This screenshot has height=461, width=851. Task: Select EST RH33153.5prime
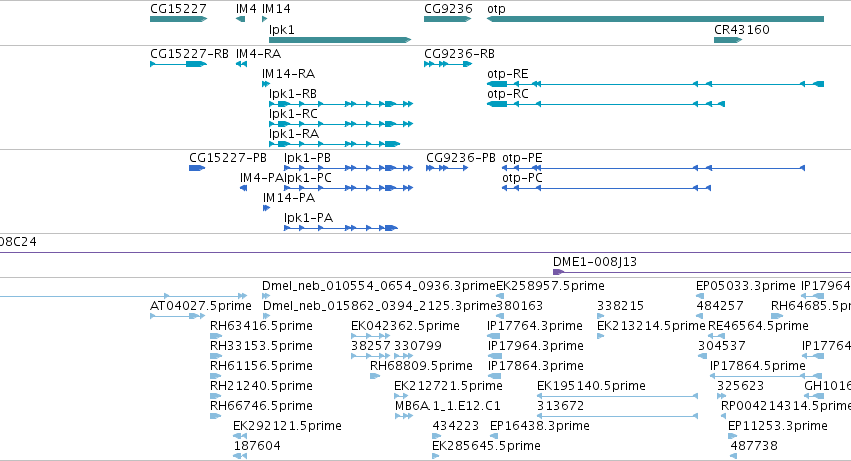pos(261,346)
